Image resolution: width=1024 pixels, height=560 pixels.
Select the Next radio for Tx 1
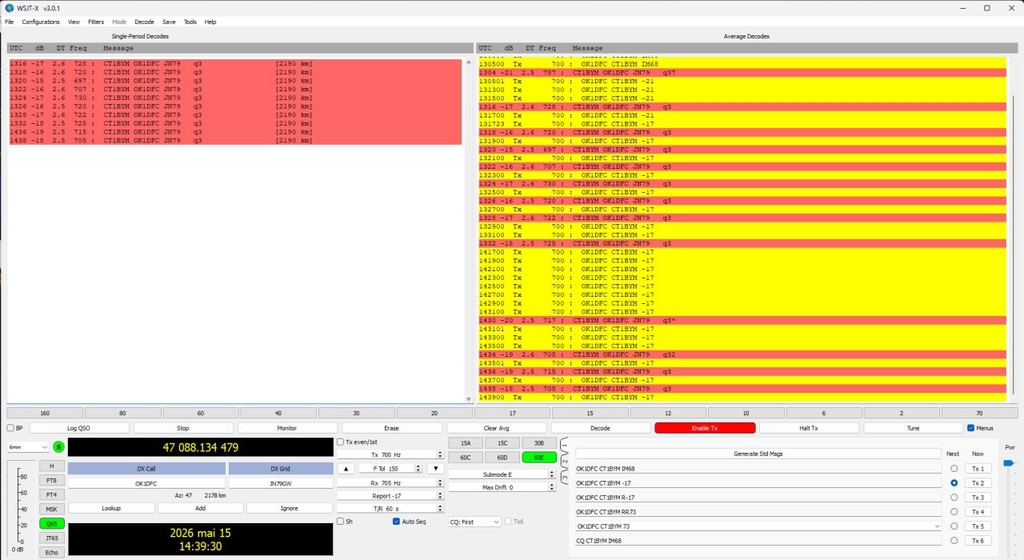pos(954,469)
